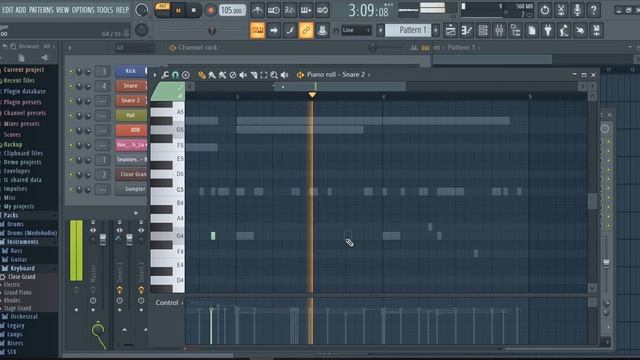
Task: Toggle piano roll snap magnet icon
Action: click(x=176, y=75)
